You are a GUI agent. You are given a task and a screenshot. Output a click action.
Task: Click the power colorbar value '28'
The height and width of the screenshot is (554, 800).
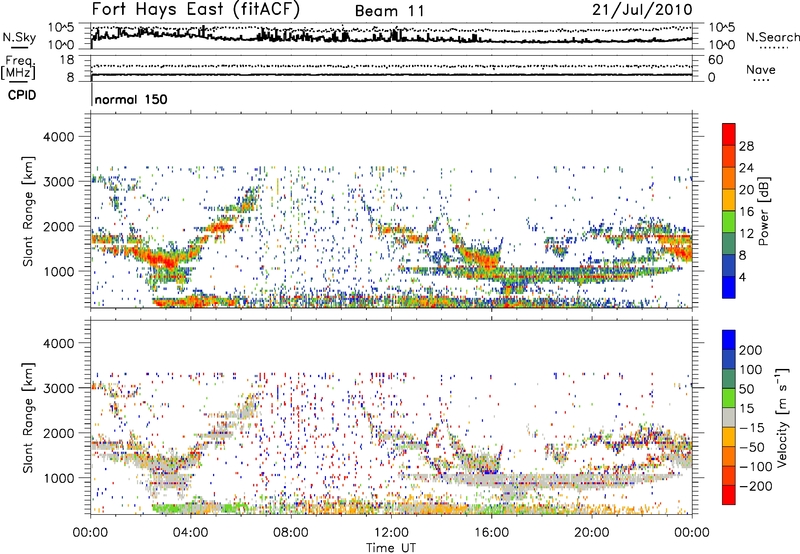[746, 146]
